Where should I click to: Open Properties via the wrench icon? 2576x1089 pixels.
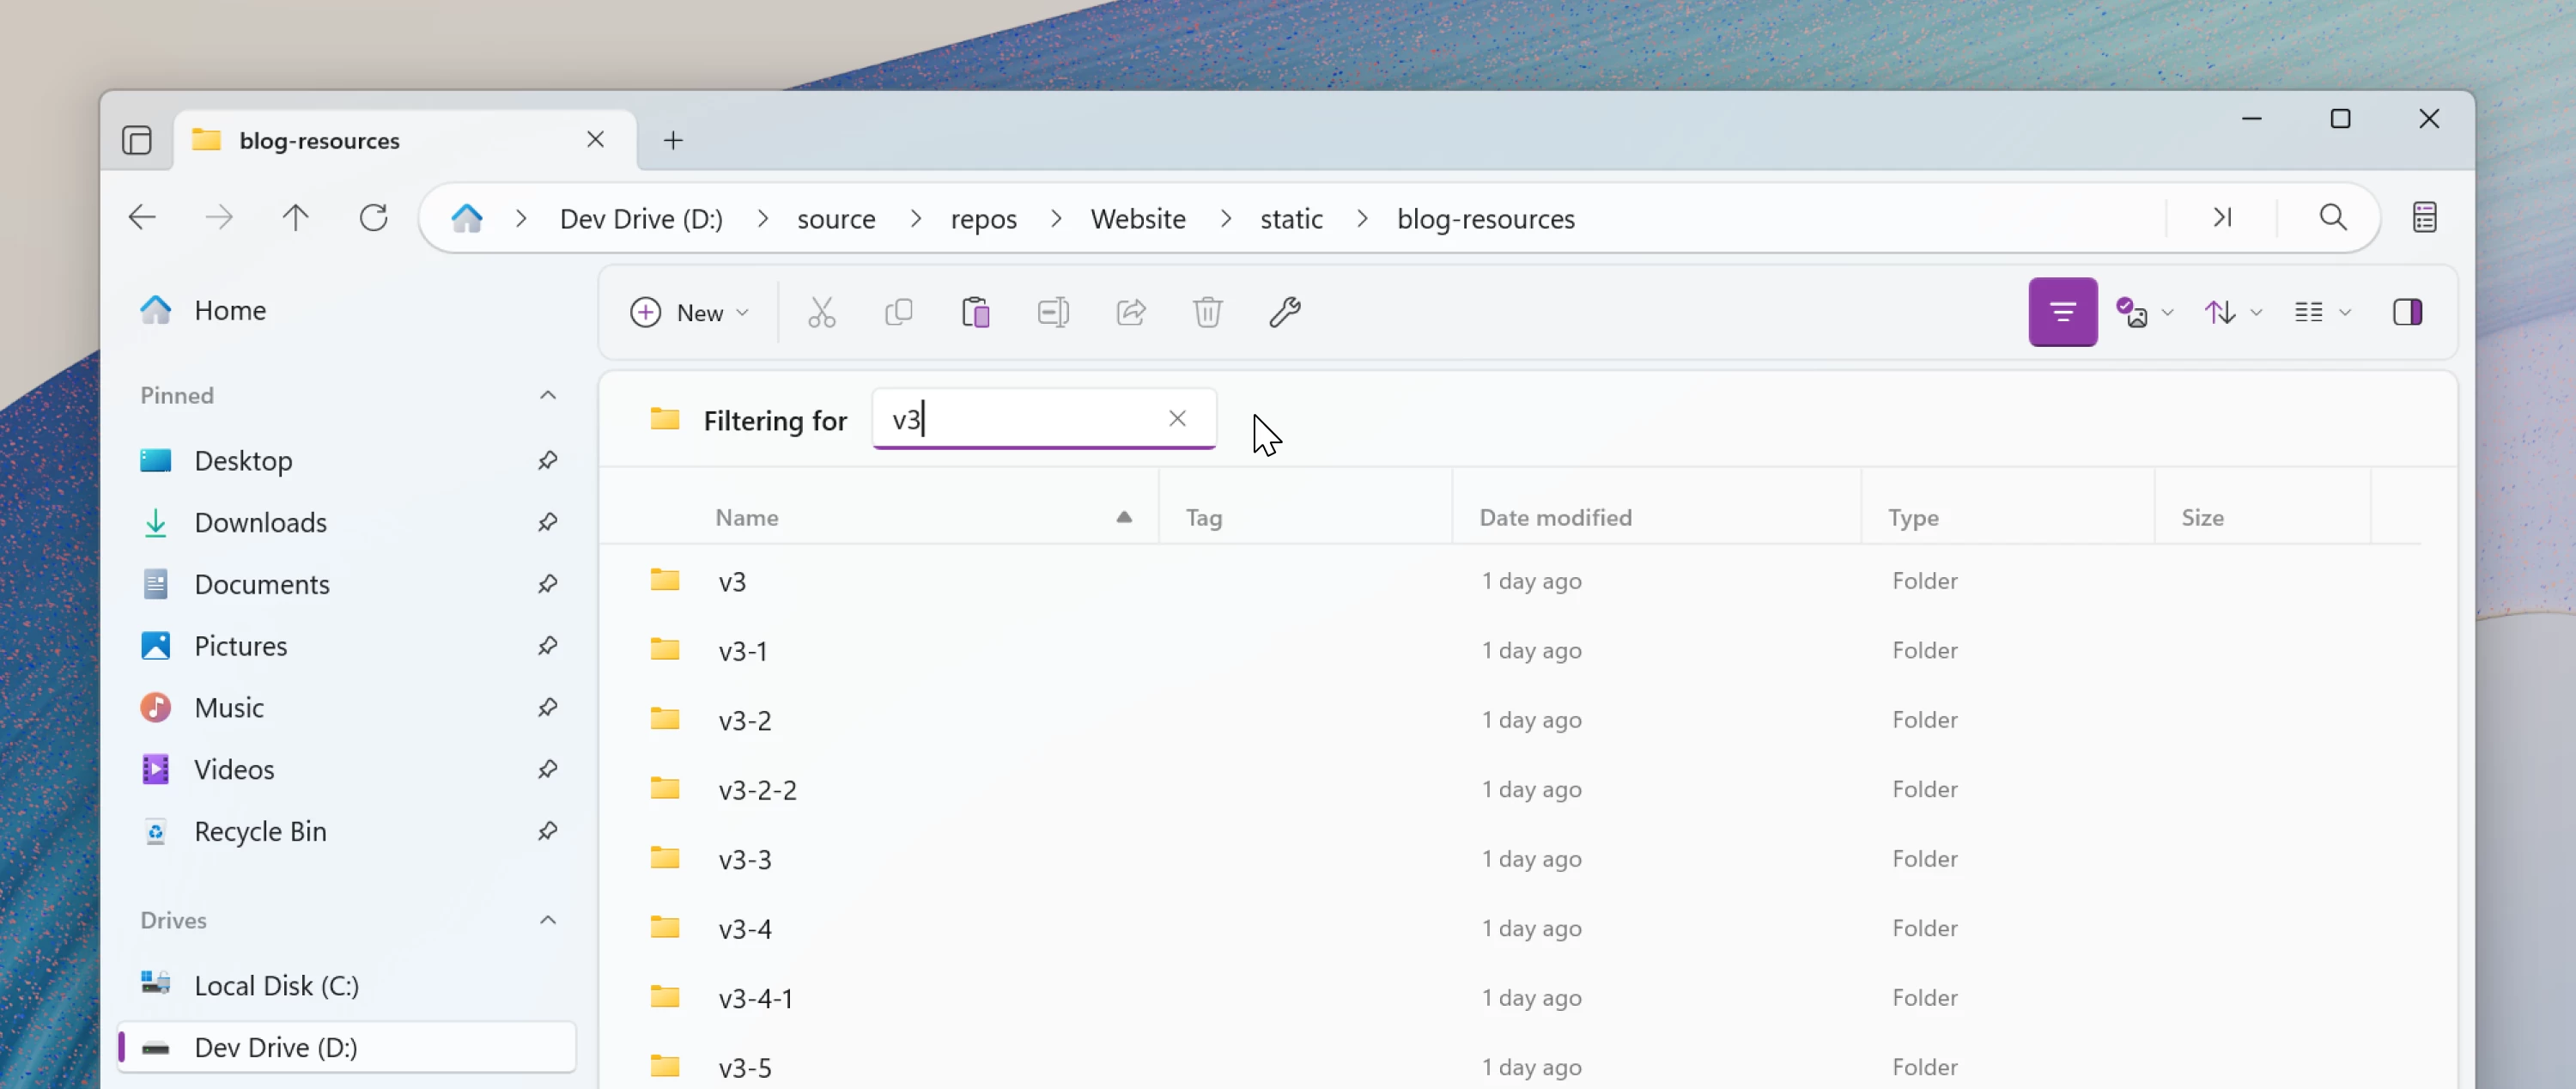click(x=1285, y=312)
